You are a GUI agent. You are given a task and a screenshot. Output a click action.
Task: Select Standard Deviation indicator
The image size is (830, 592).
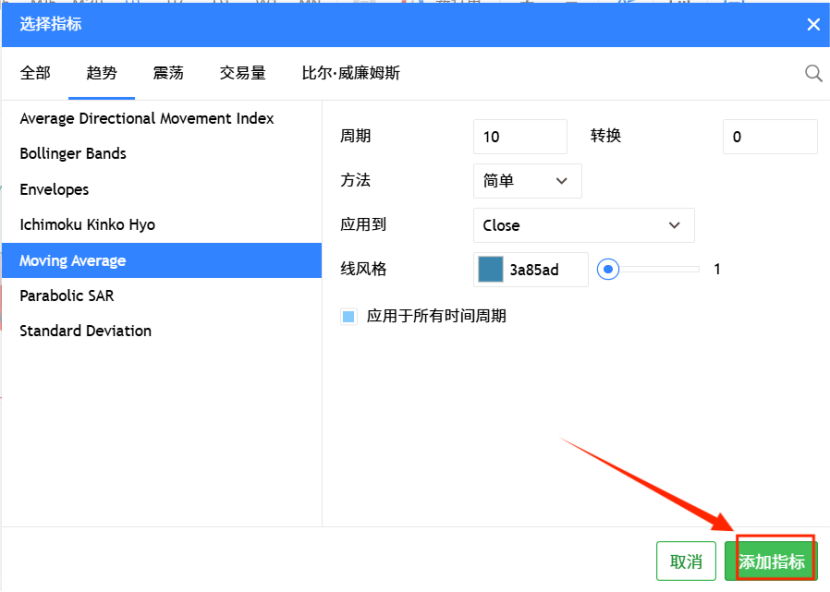click(x=162, y=331)
